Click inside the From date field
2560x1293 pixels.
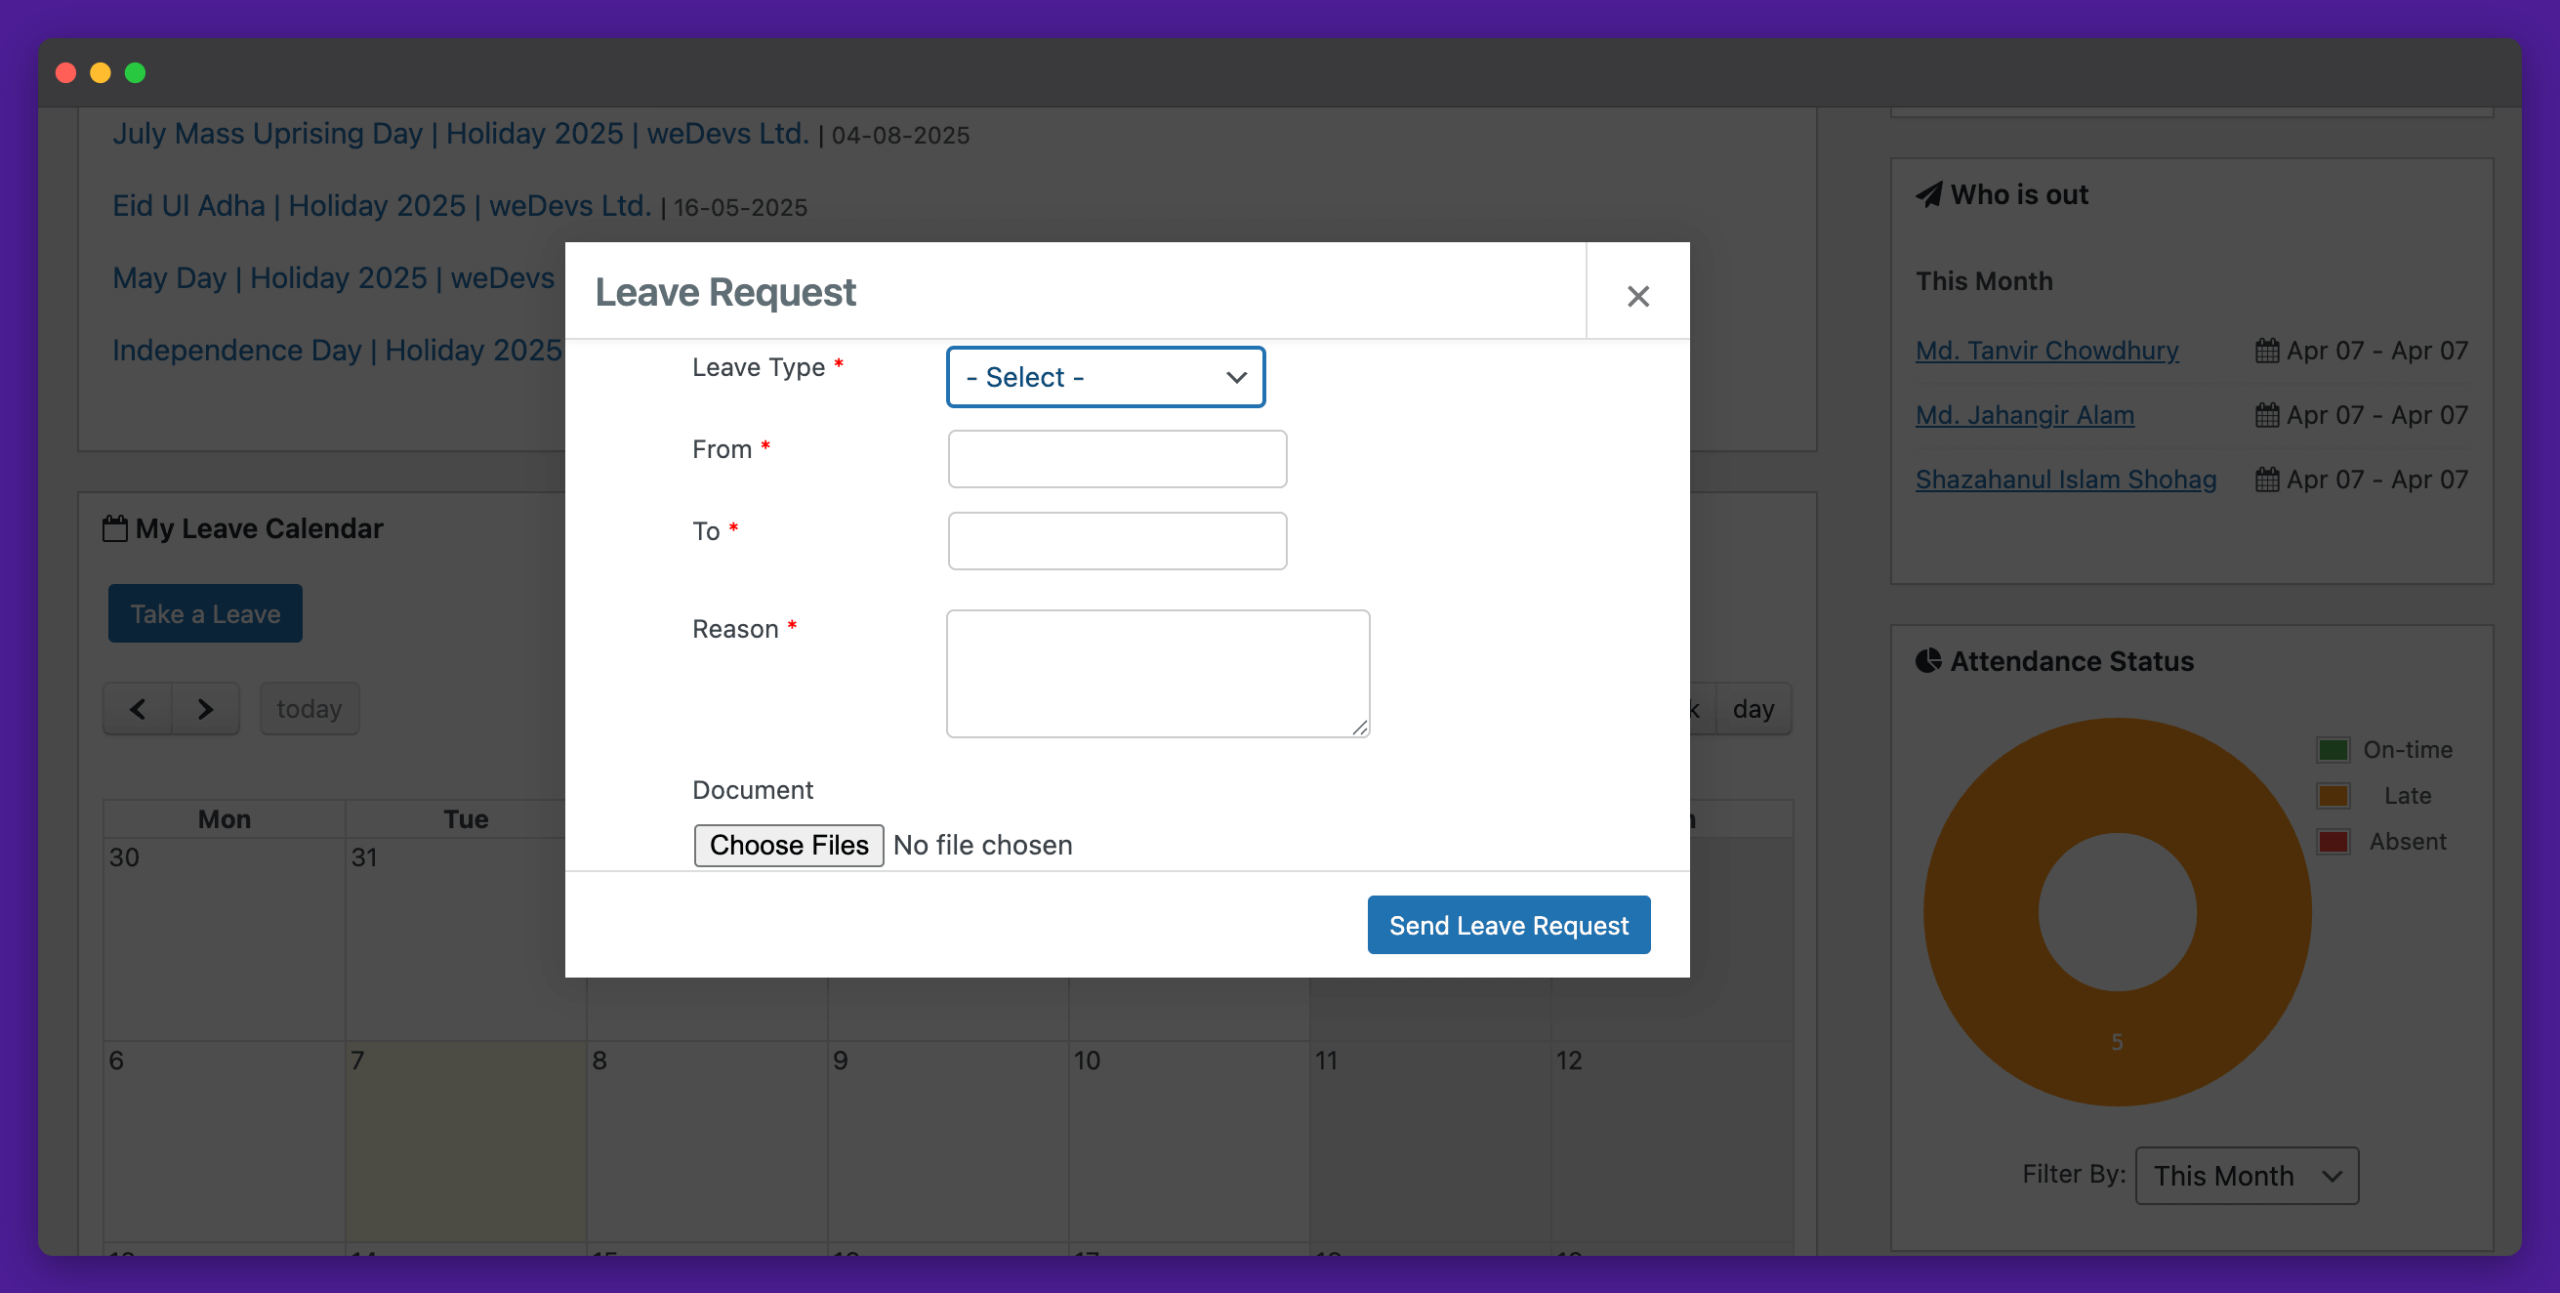pos(1117,459)
